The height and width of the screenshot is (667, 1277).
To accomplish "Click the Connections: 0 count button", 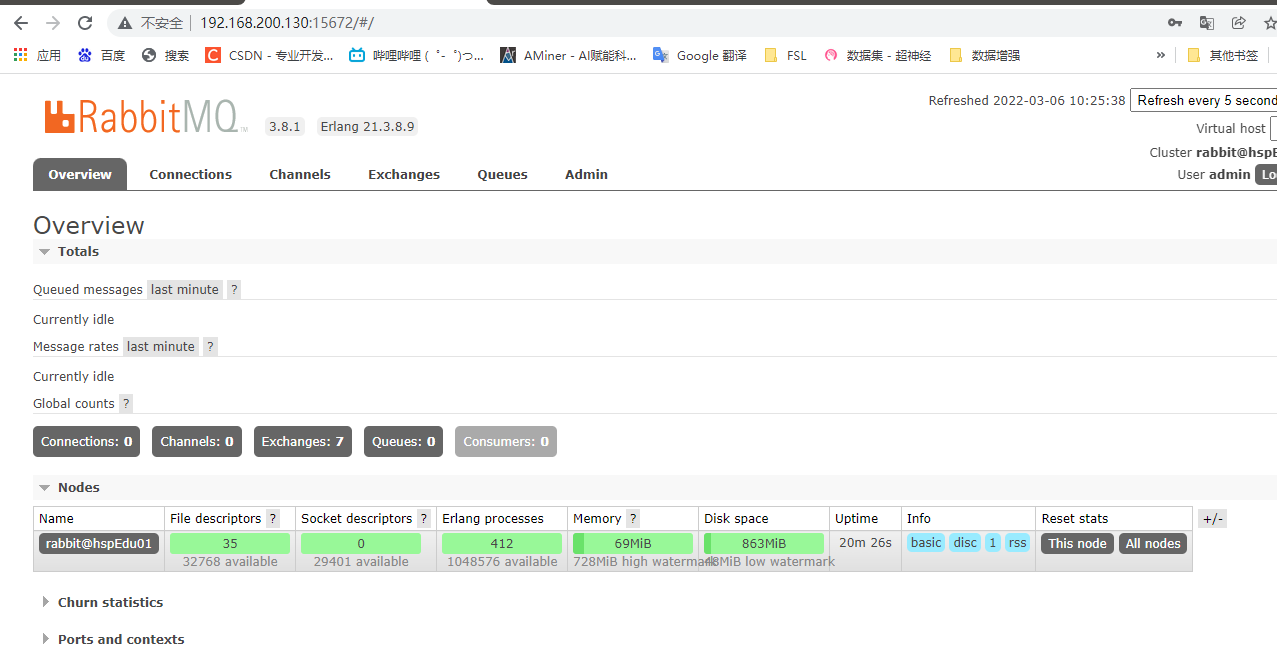I will coord(87,441).
